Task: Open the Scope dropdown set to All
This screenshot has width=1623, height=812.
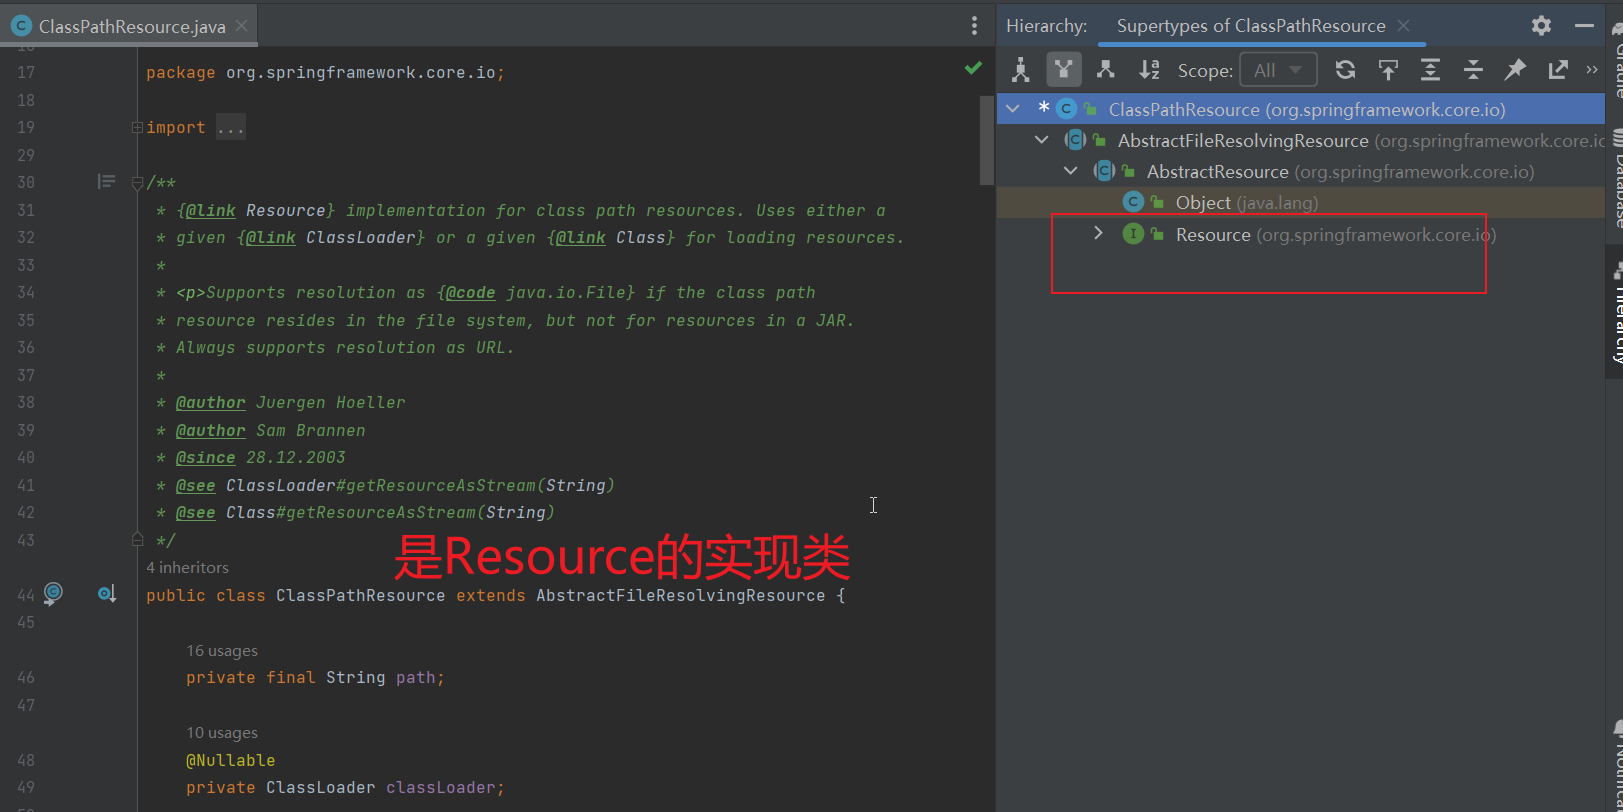Action: tap(1278, 70)
